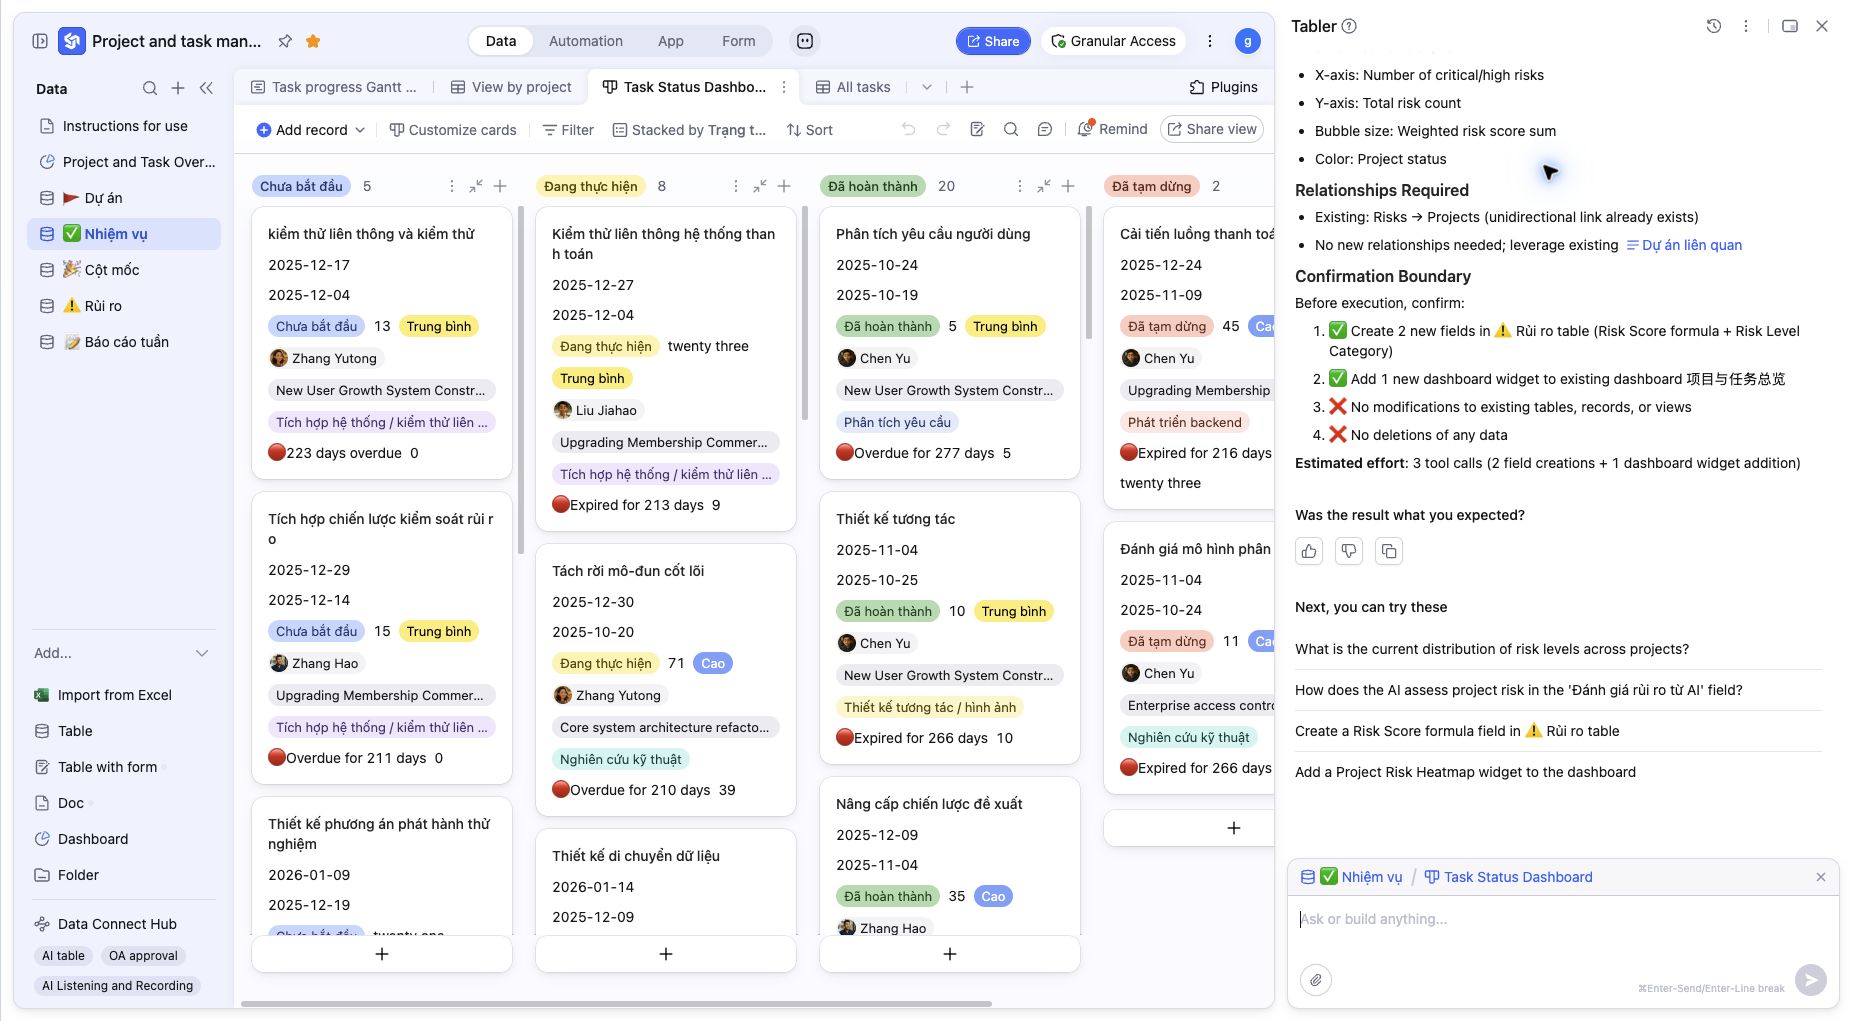Click the thumbs down feedback icon
1852x1021 pixels.
(1349, 551)
